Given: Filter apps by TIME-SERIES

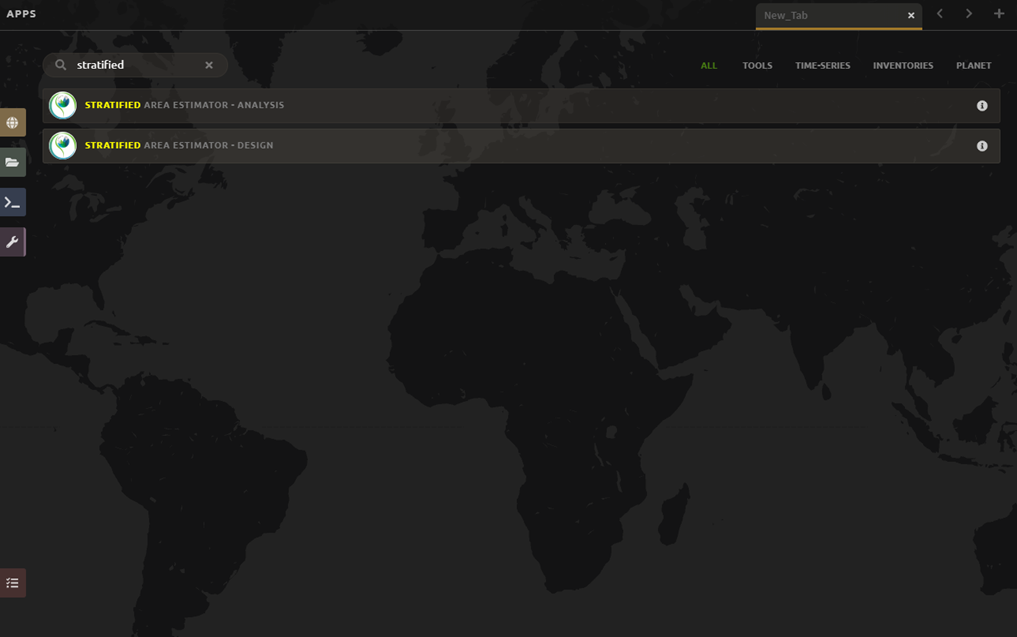Looking at the screenshot, I should (822, 66).
